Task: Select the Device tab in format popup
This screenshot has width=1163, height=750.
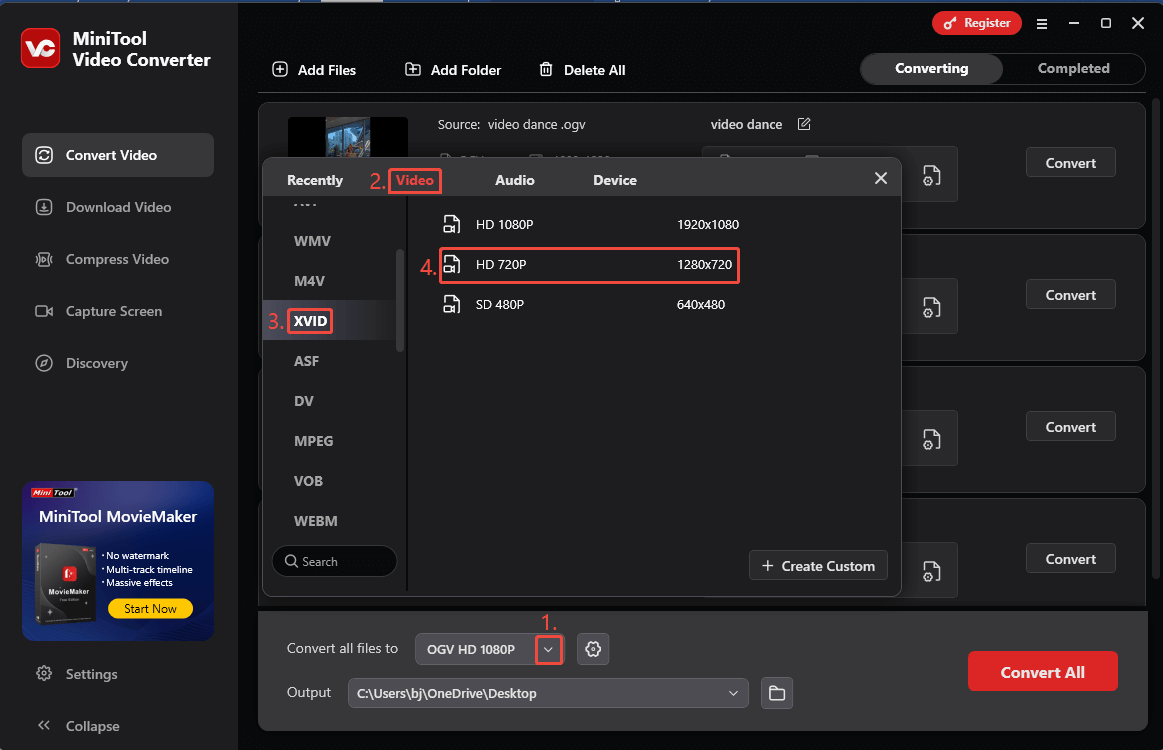Action: pyautogui.click(x=615, y=180)
